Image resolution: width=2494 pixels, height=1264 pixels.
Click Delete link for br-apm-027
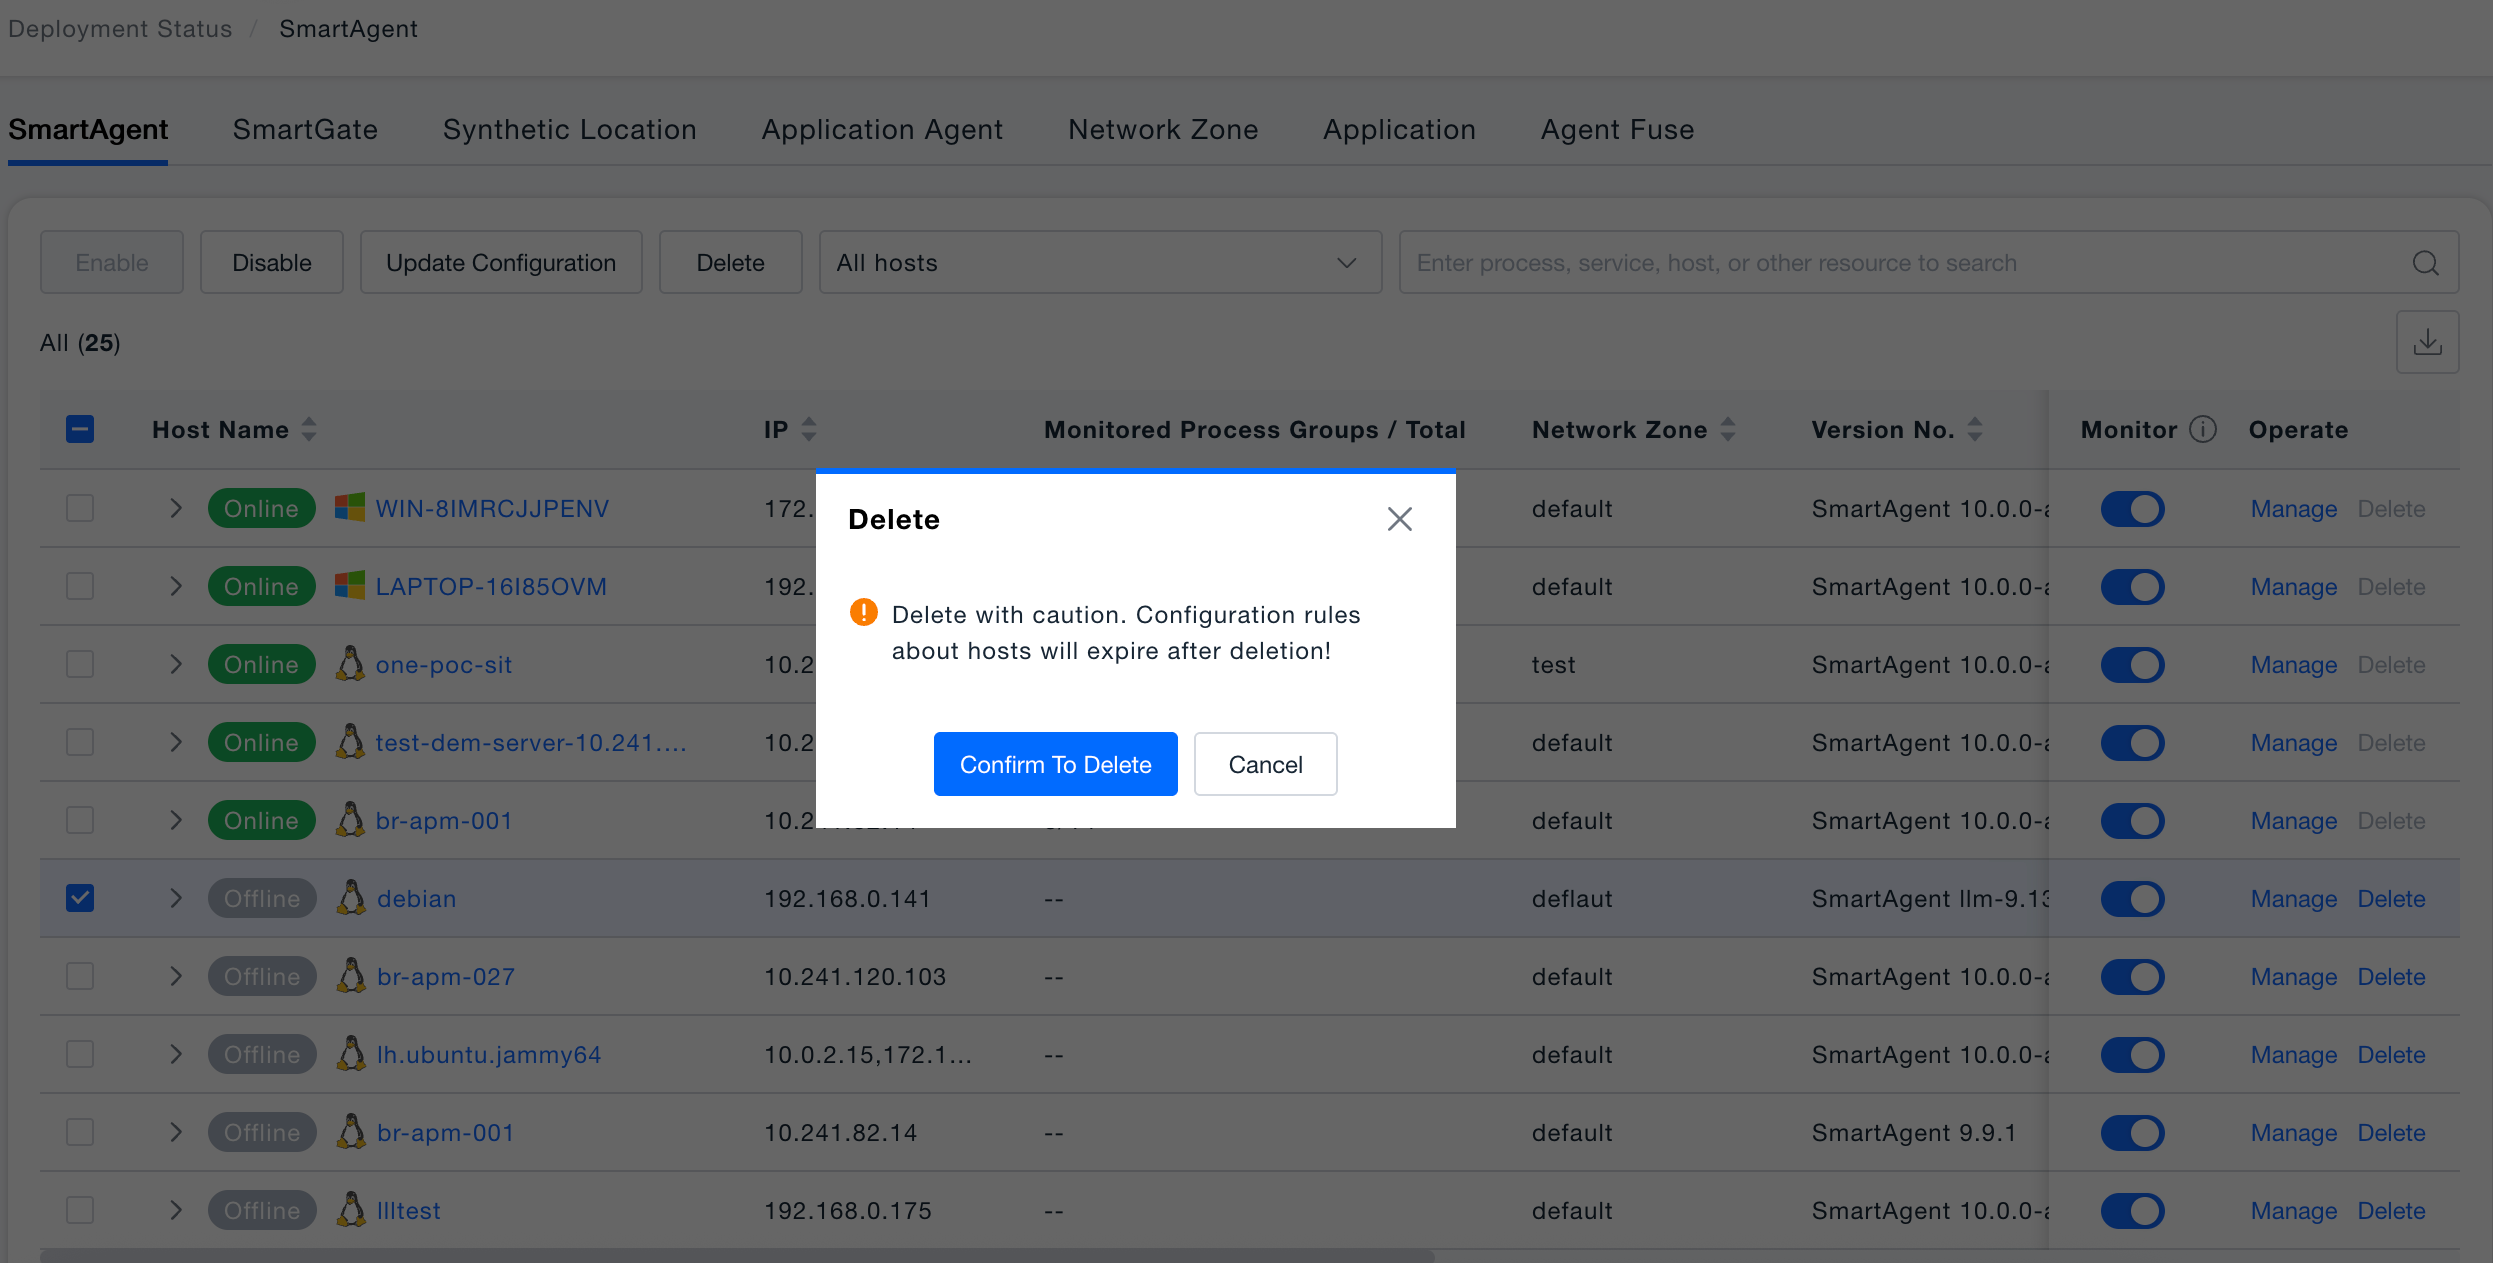pos(2391,977)
